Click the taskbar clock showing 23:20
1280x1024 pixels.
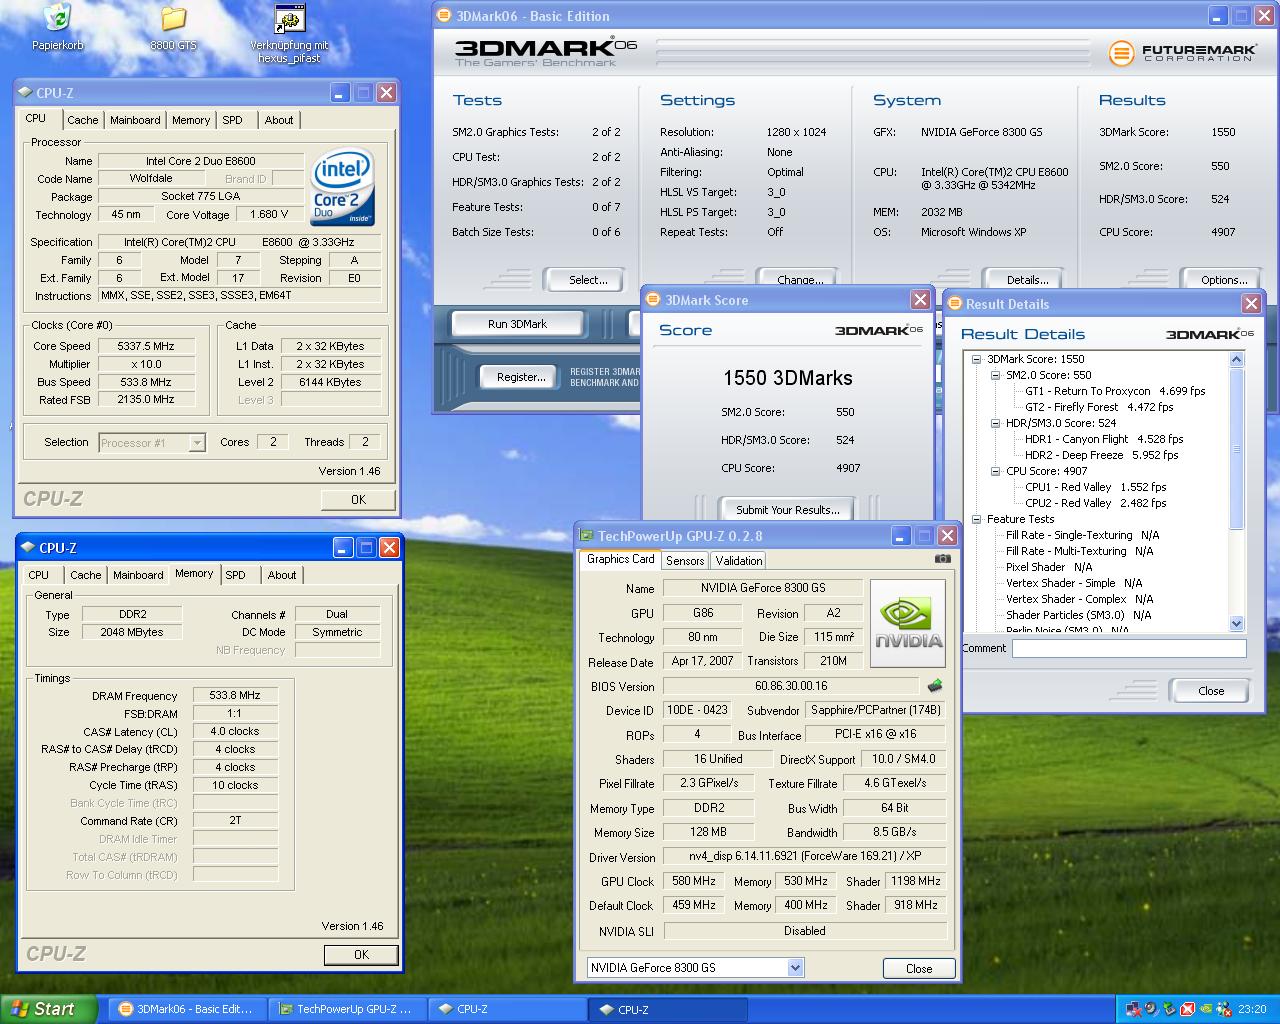[x=1252, y=1009]
